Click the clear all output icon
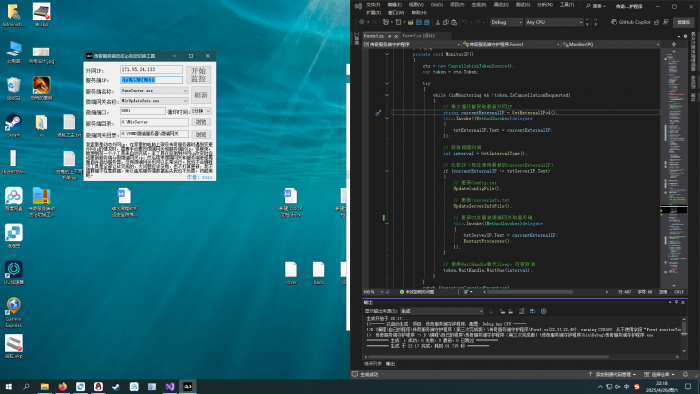 pos(521,311)
